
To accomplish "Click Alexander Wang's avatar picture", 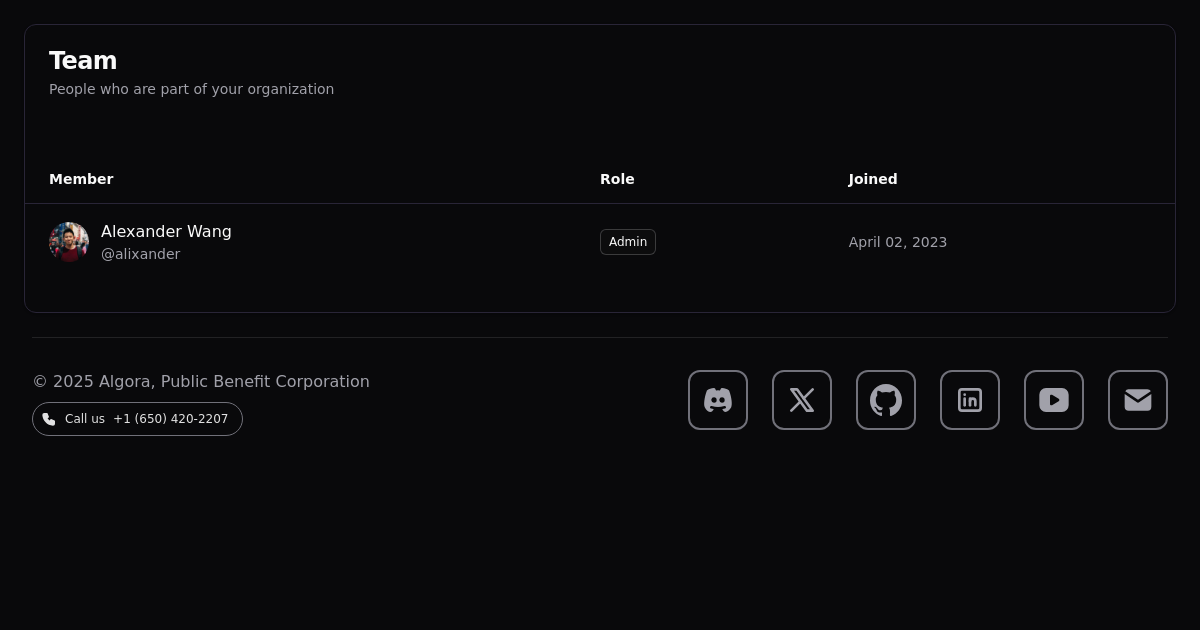I will pyautogui.click(x=69, y=242).
